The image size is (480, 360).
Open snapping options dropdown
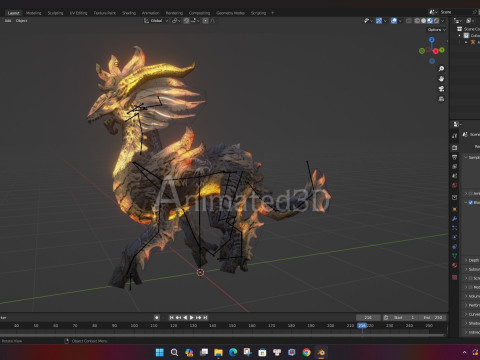[195, 21]
